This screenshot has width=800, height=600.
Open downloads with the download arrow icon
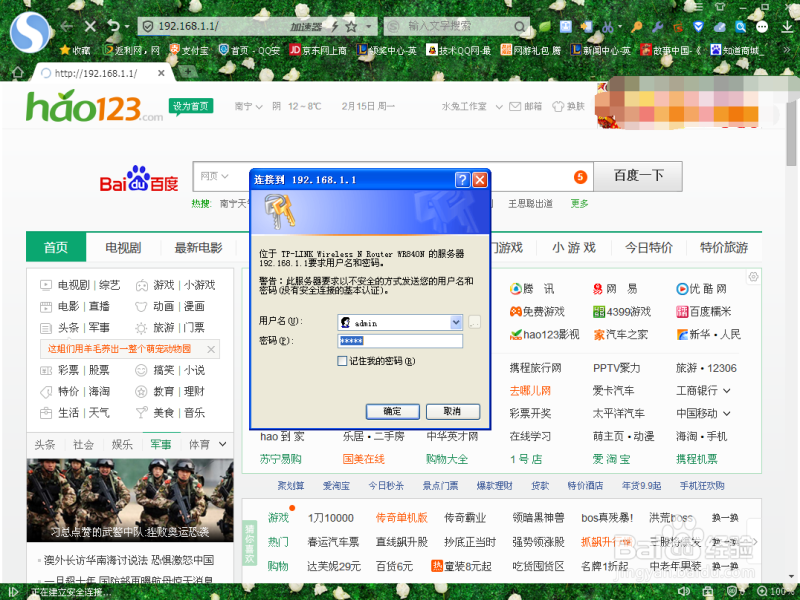click(x=787, y=27)
